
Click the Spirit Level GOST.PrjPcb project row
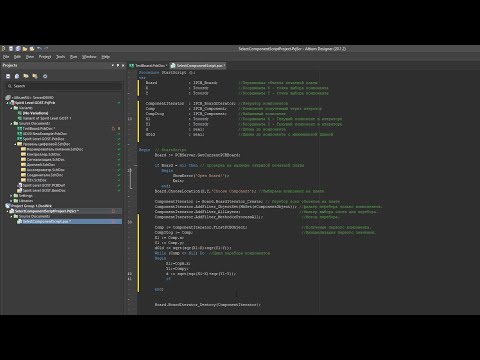pyautogui.click(x=35, y=103)
